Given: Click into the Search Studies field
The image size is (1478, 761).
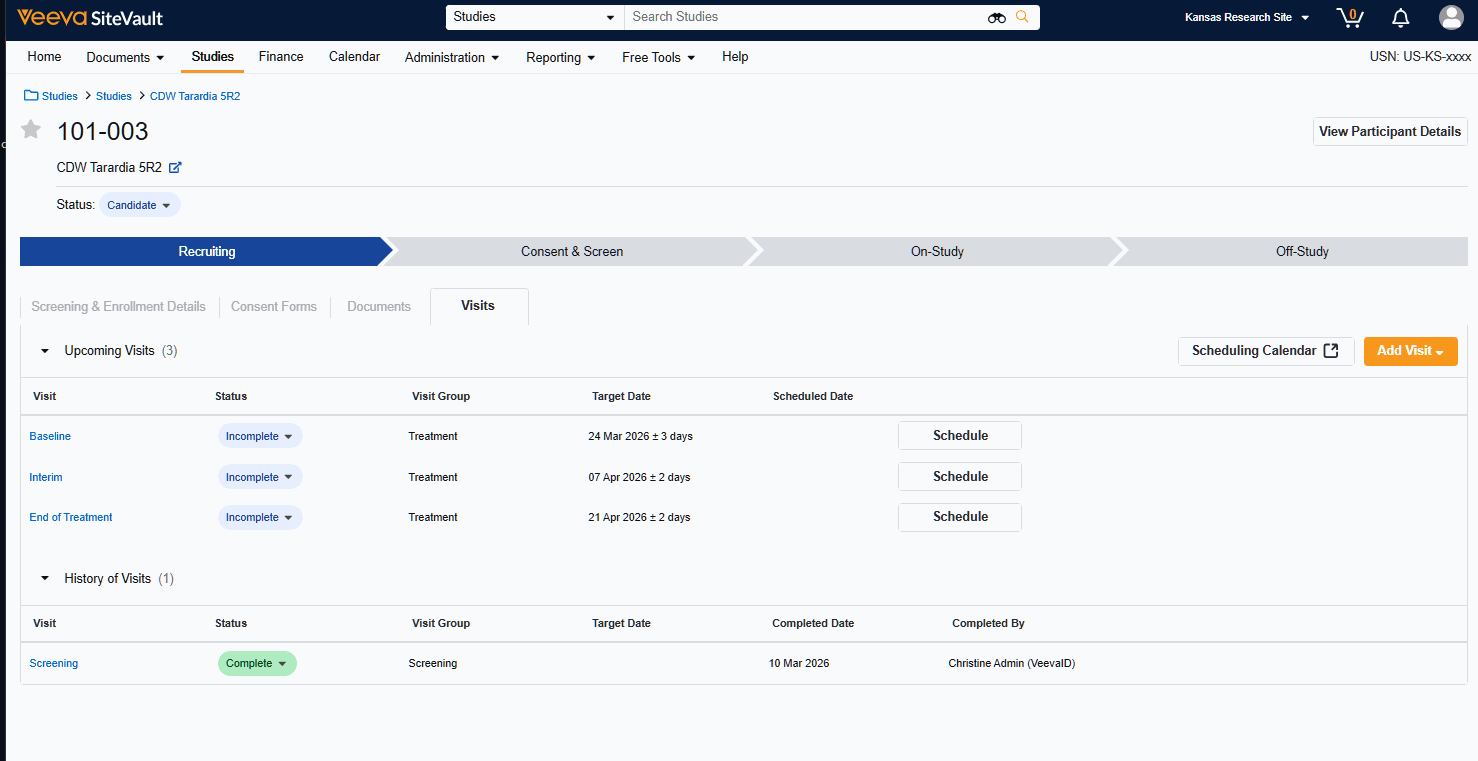Looking at the screenshot, I should click(x=800, y=17).
